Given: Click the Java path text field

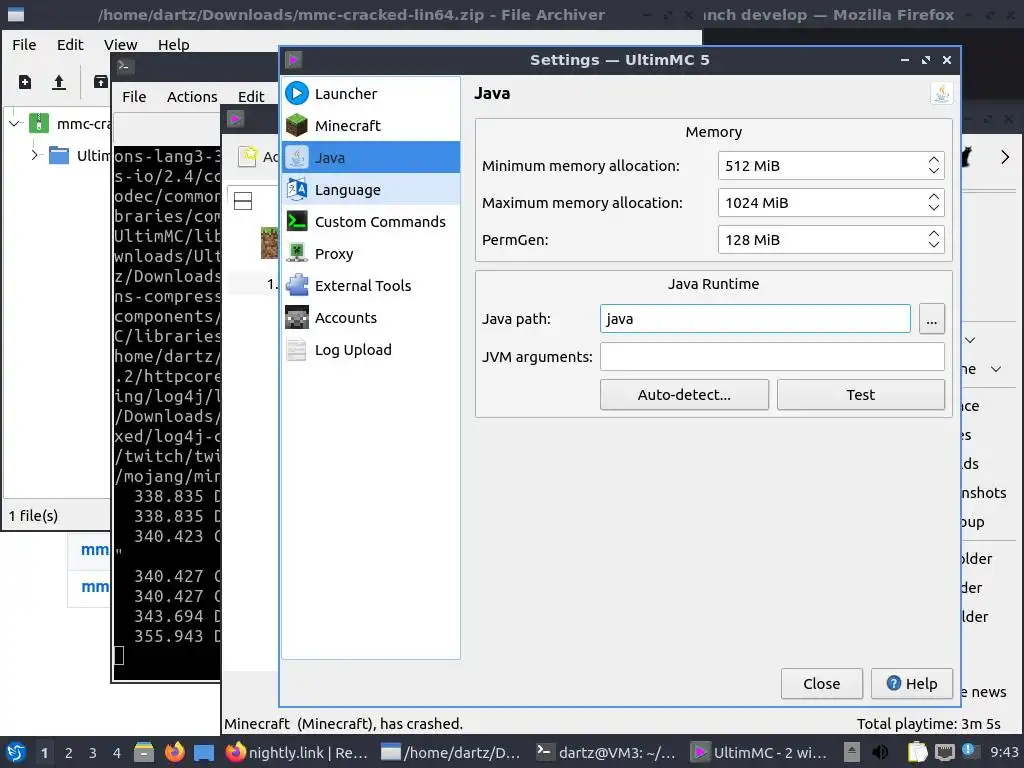Looking at the screenshot, I should (x=755, y=319).
